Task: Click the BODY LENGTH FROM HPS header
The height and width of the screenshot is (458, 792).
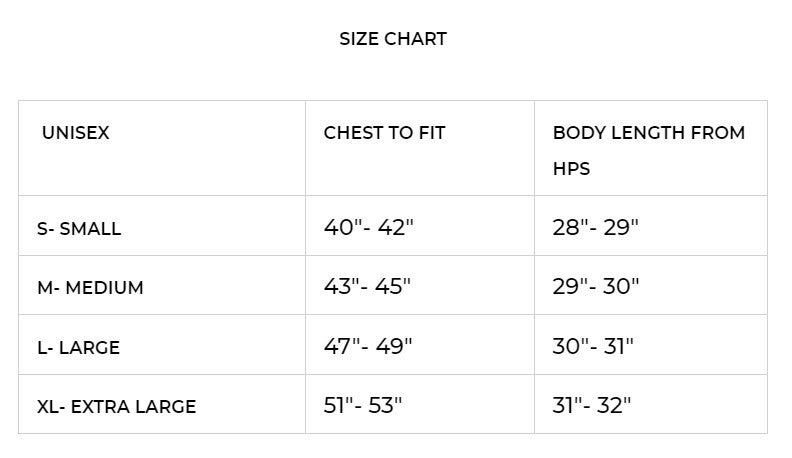Action: tap(648, 150)
